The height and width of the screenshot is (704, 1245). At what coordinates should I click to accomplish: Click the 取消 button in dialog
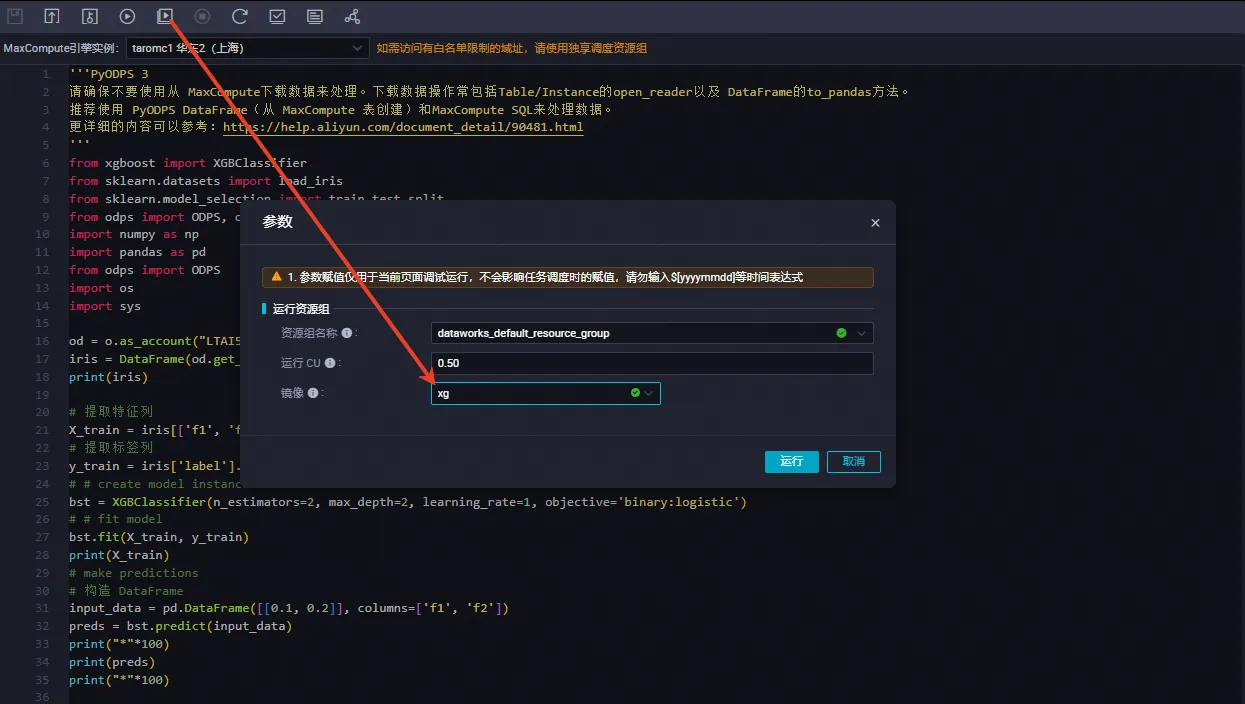click(853, 461)
